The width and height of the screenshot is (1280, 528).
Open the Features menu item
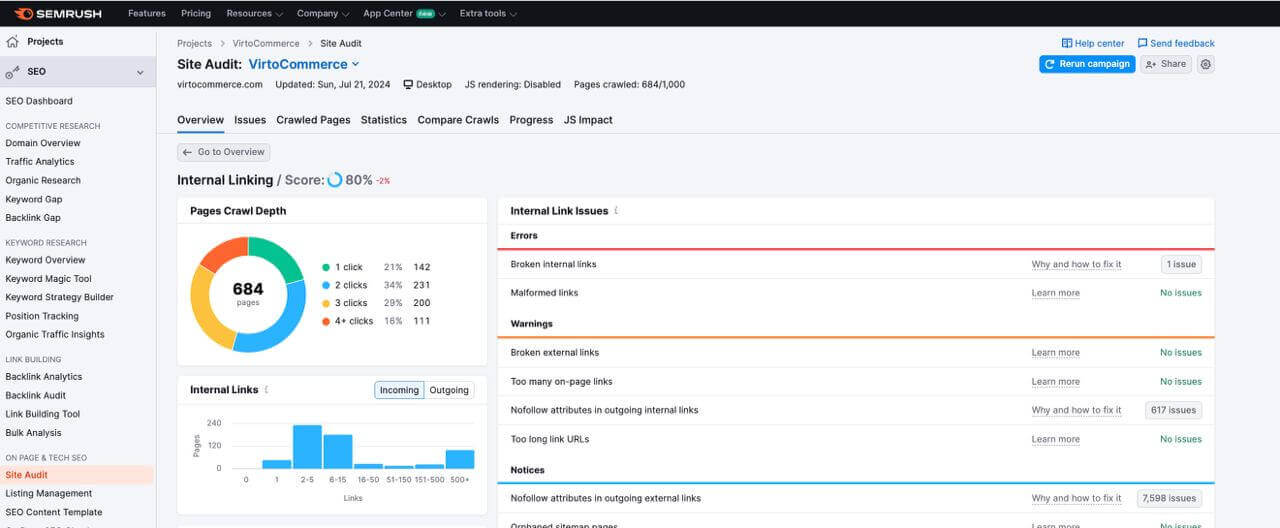147,13
